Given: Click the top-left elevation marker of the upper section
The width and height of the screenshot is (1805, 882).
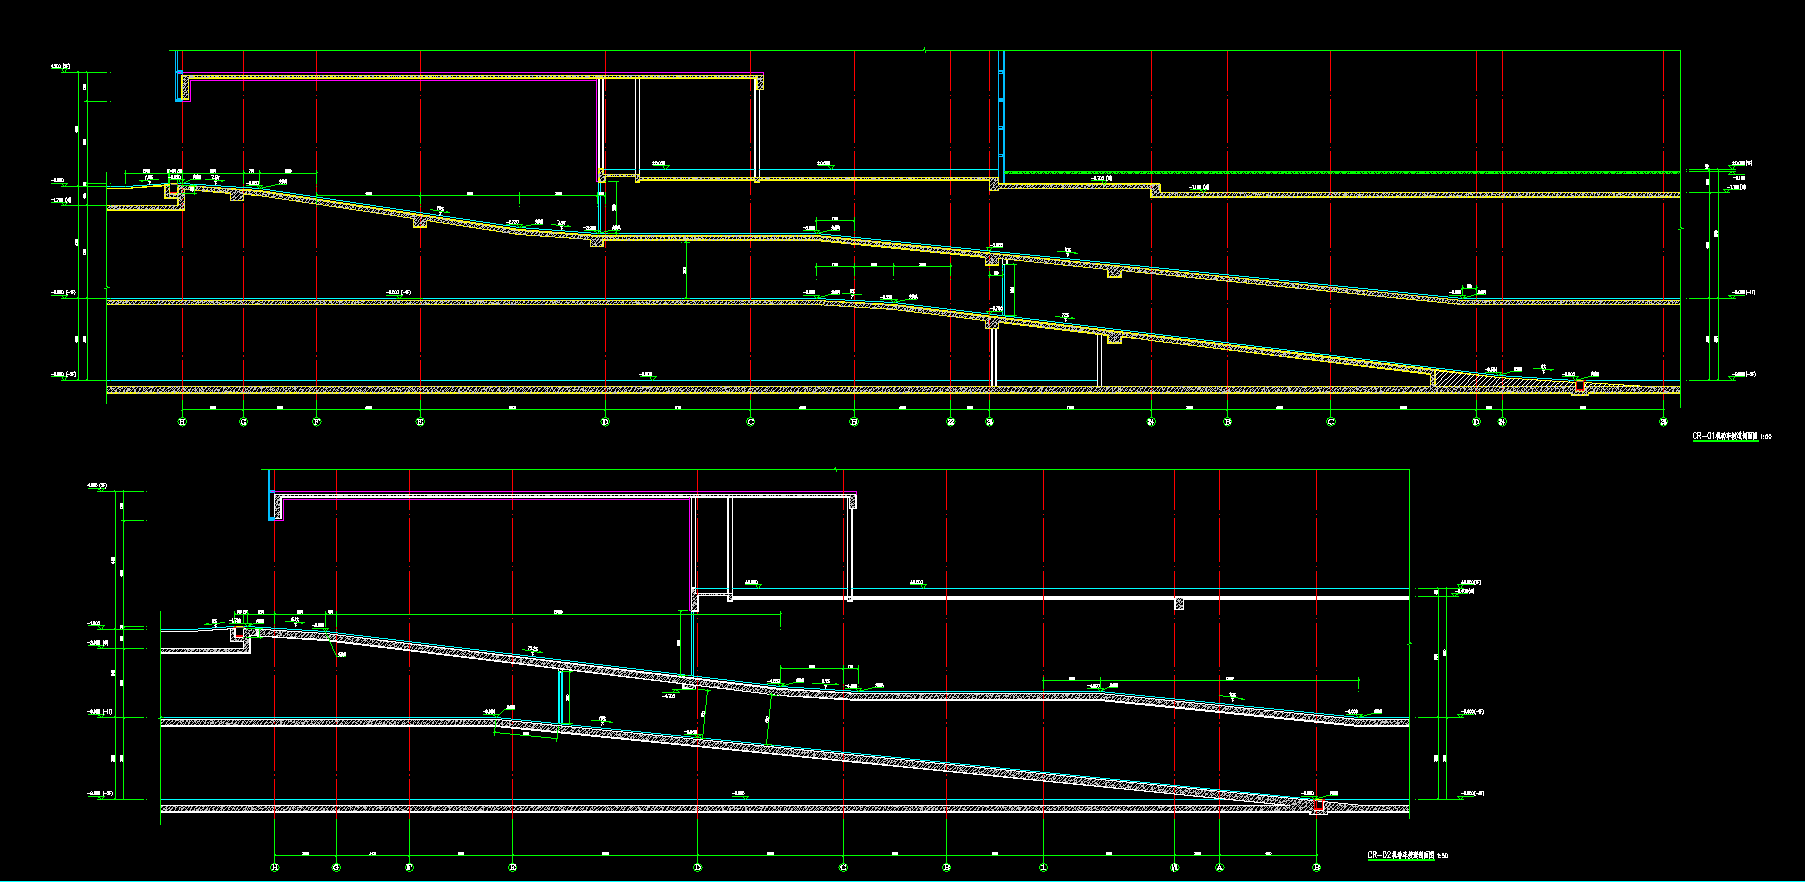Looking at the screenshot, I should coord(60,68).
